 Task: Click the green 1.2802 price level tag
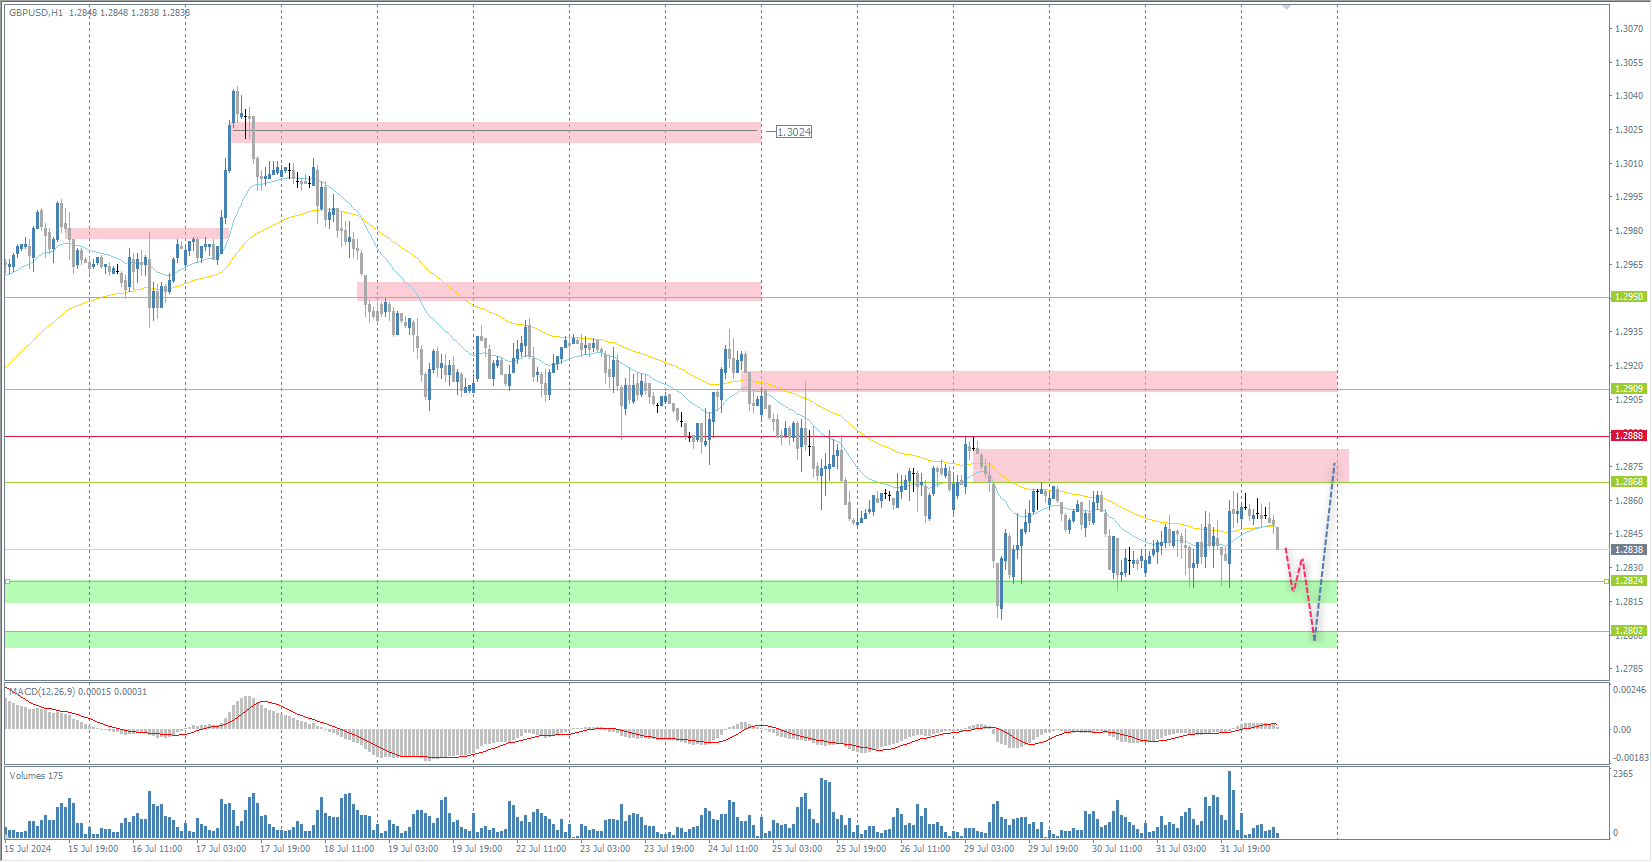1629,631
